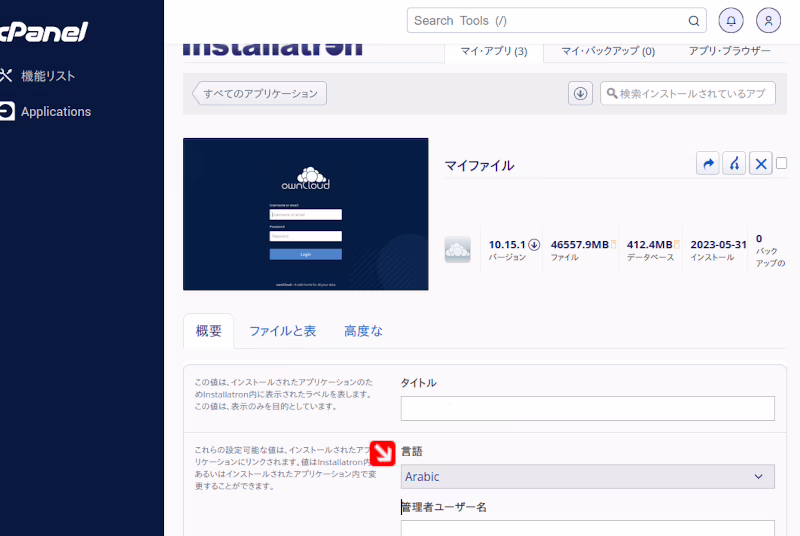Click the clone icon for マイファイル
Viewport: 800px width, 536px height.
pyautogui.click(x=735, y=164)
